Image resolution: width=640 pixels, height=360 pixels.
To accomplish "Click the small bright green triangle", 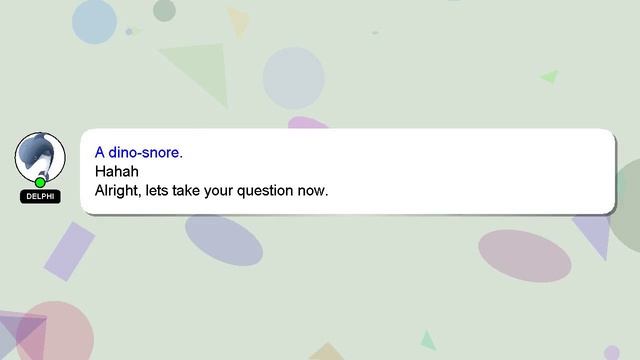I will coord(551,76).
